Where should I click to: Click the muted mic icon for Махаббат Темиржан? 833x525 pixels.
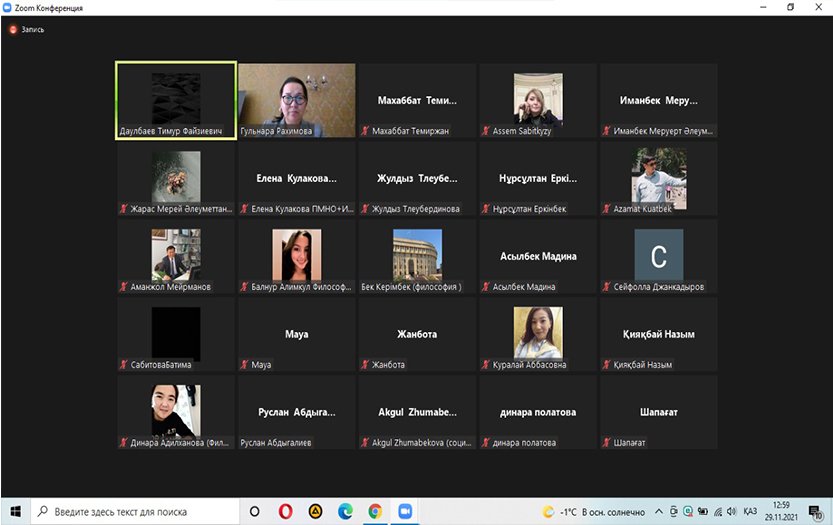coord(366,131)
